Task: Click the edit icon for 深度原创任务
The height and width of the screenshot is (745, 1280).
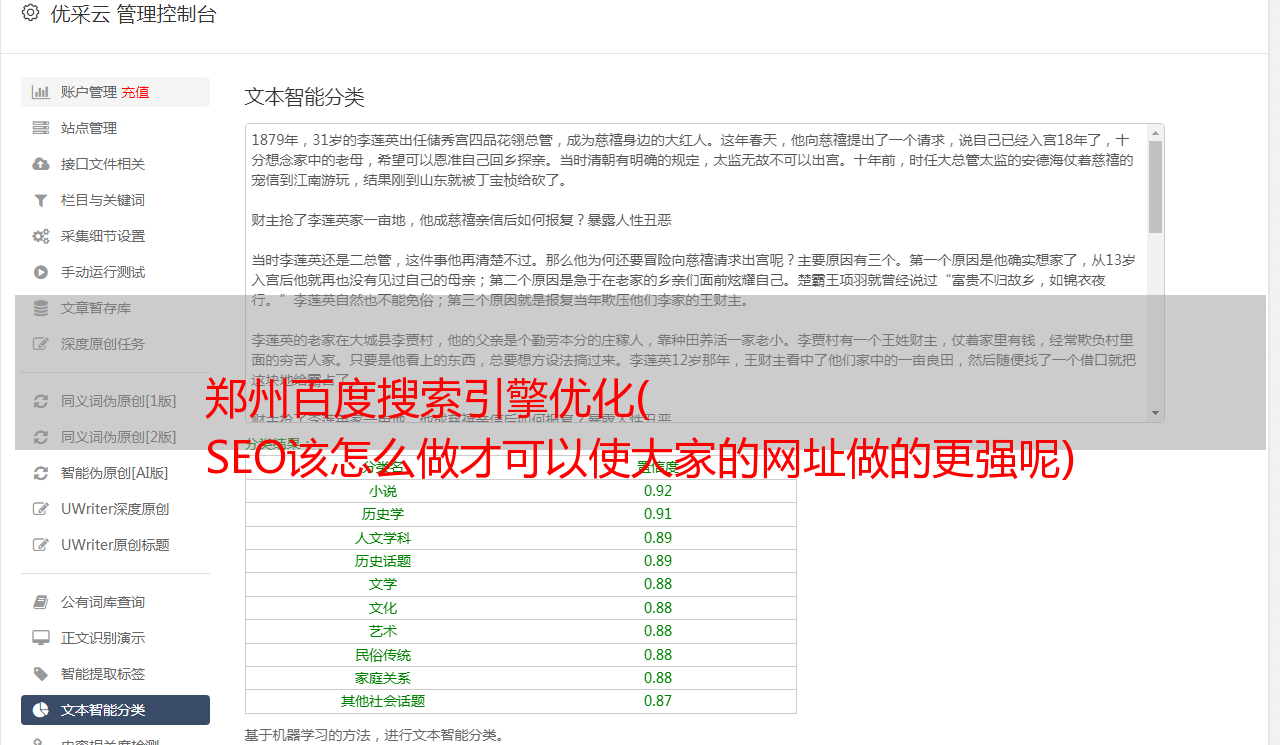Action: tap(41, 344)
